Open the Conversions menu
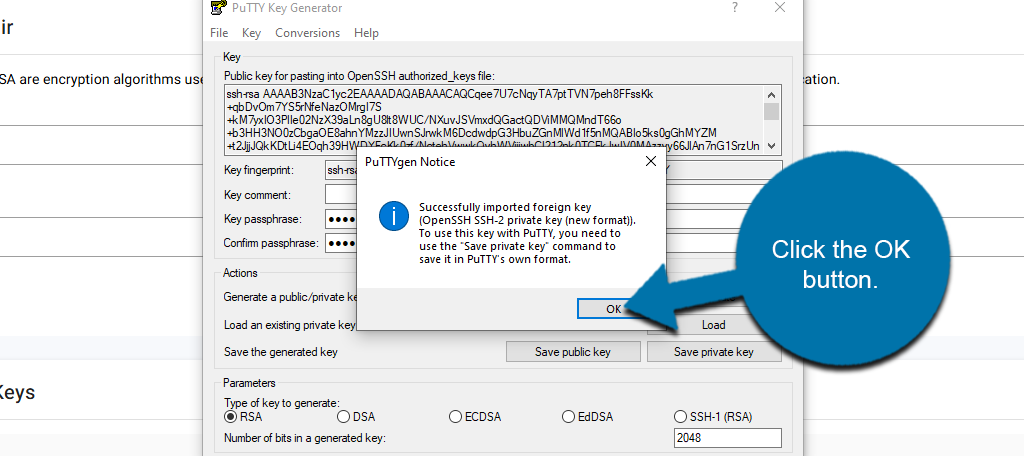1024x456 pixels. point(307,33)
